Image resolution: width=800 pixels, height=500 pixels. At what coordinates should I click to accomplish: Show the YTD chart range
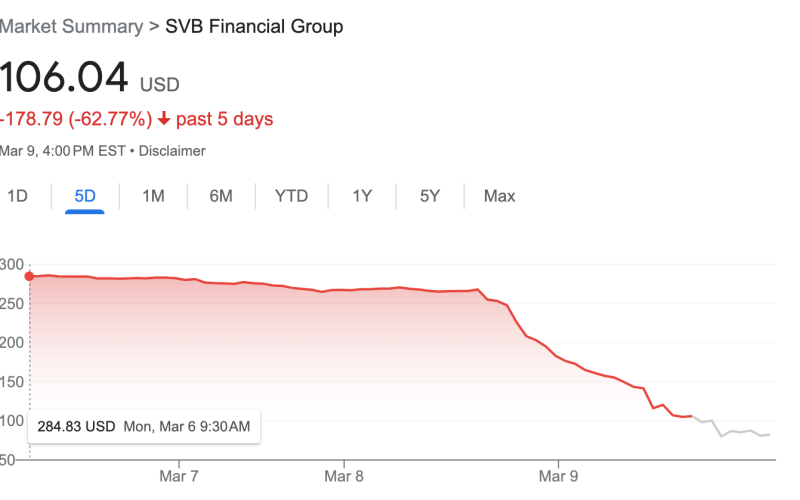click(x=291, y=196)
